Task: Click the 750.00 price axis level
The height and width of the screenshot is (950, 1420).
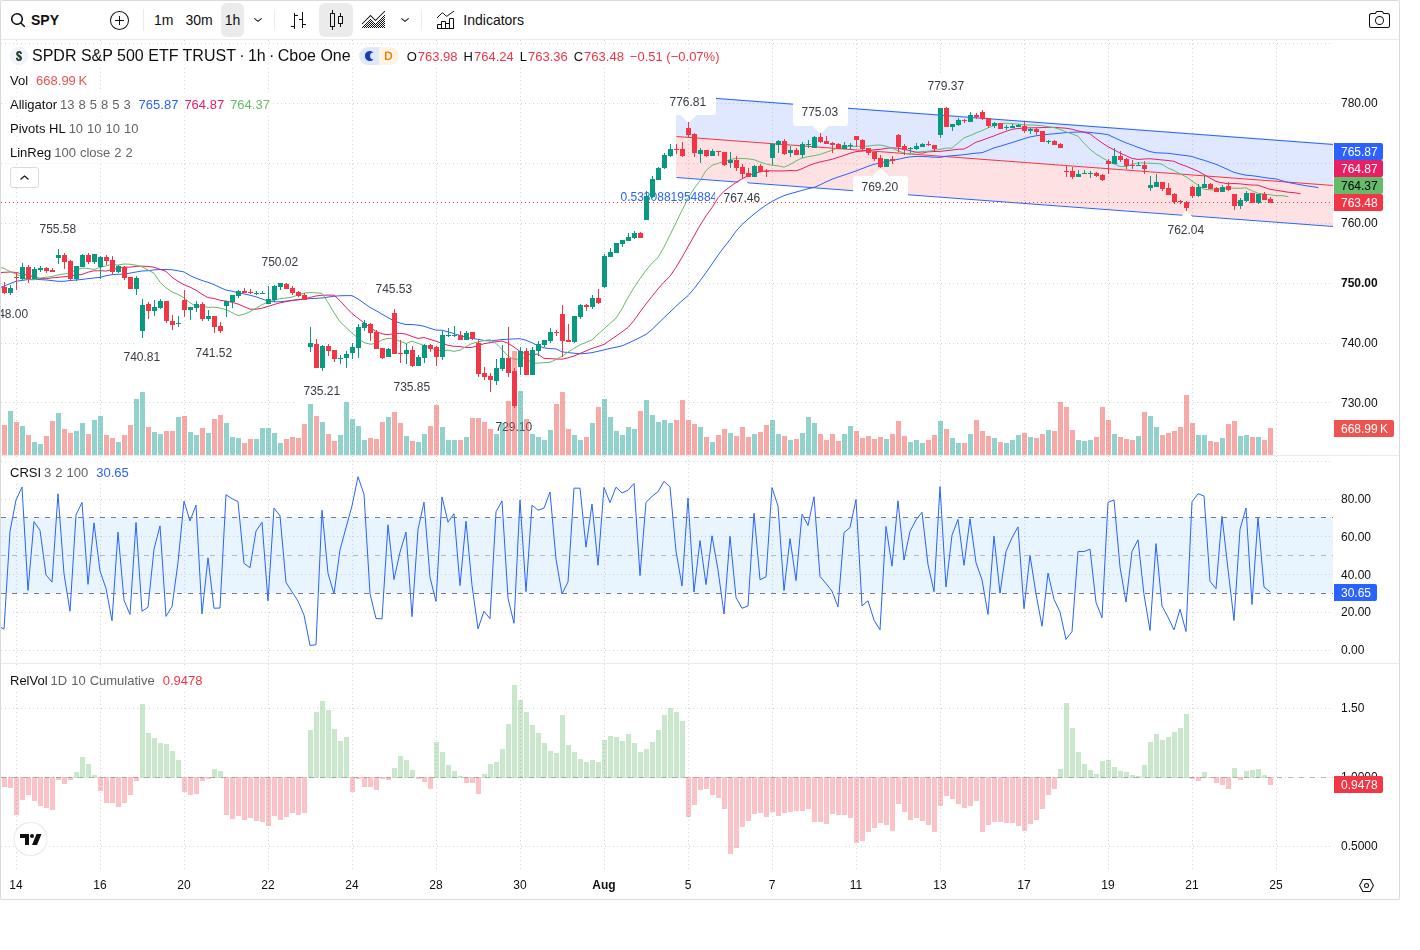Action: click(1359, 283)
